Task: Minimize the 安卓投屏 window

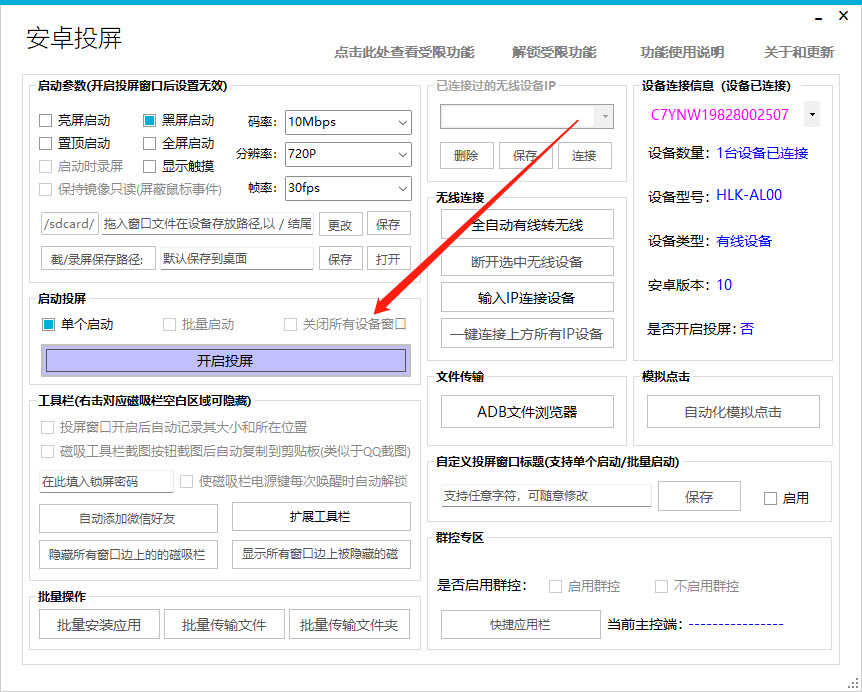Action: [819, 18]
